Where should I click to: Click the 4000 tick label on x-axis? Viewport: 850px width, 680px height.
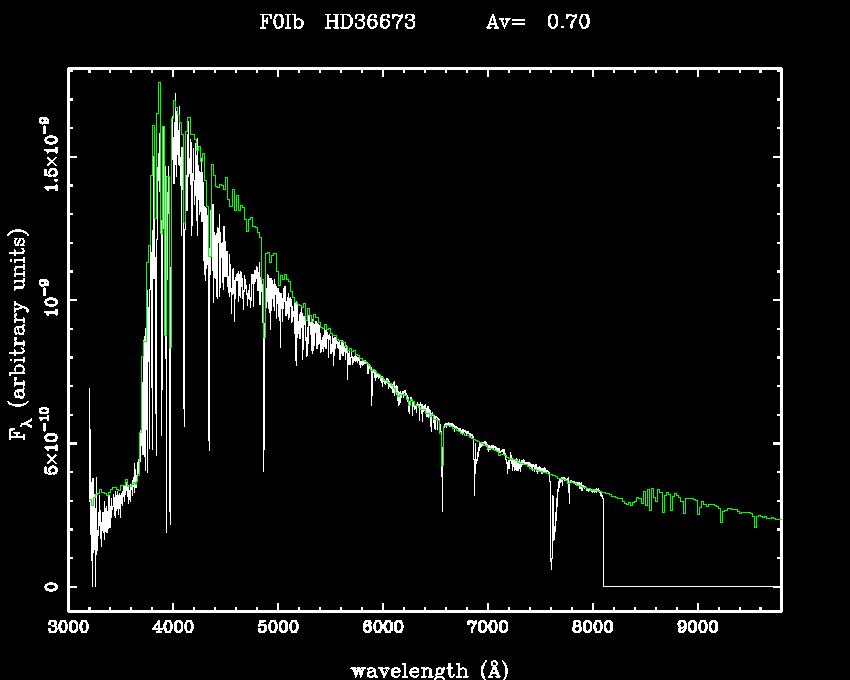(x=173, y=628)
